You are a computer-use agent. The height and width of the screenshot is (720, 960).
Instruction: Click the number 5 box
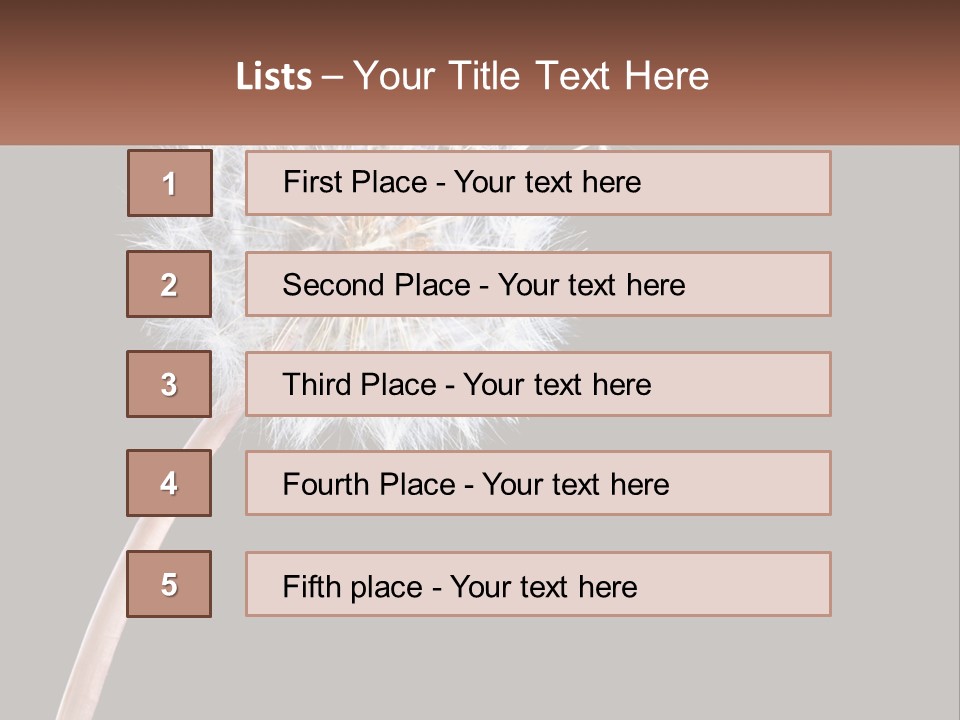pyautogui.click(x=169, y=584)
